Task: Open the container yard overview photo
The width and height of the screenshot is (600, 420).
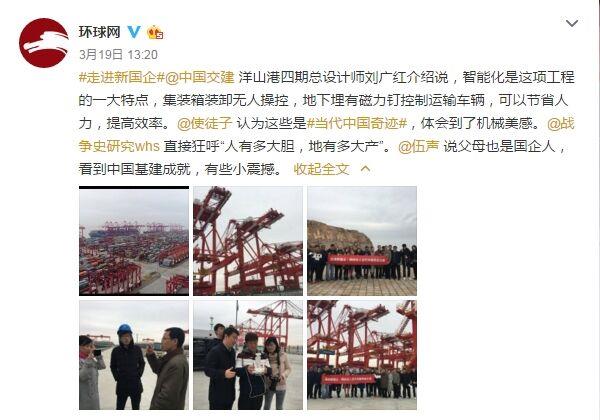Action: click(134, 241)
